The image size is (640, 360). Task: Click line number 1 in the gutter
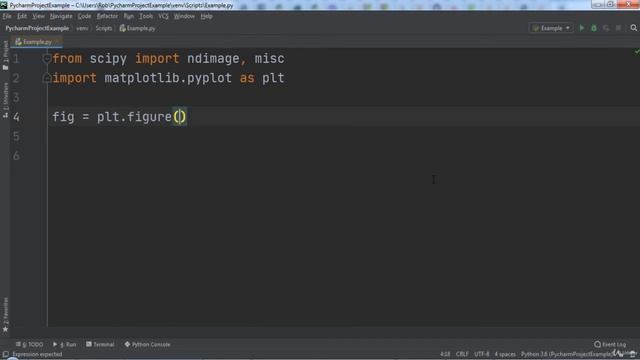pos(16,59)
